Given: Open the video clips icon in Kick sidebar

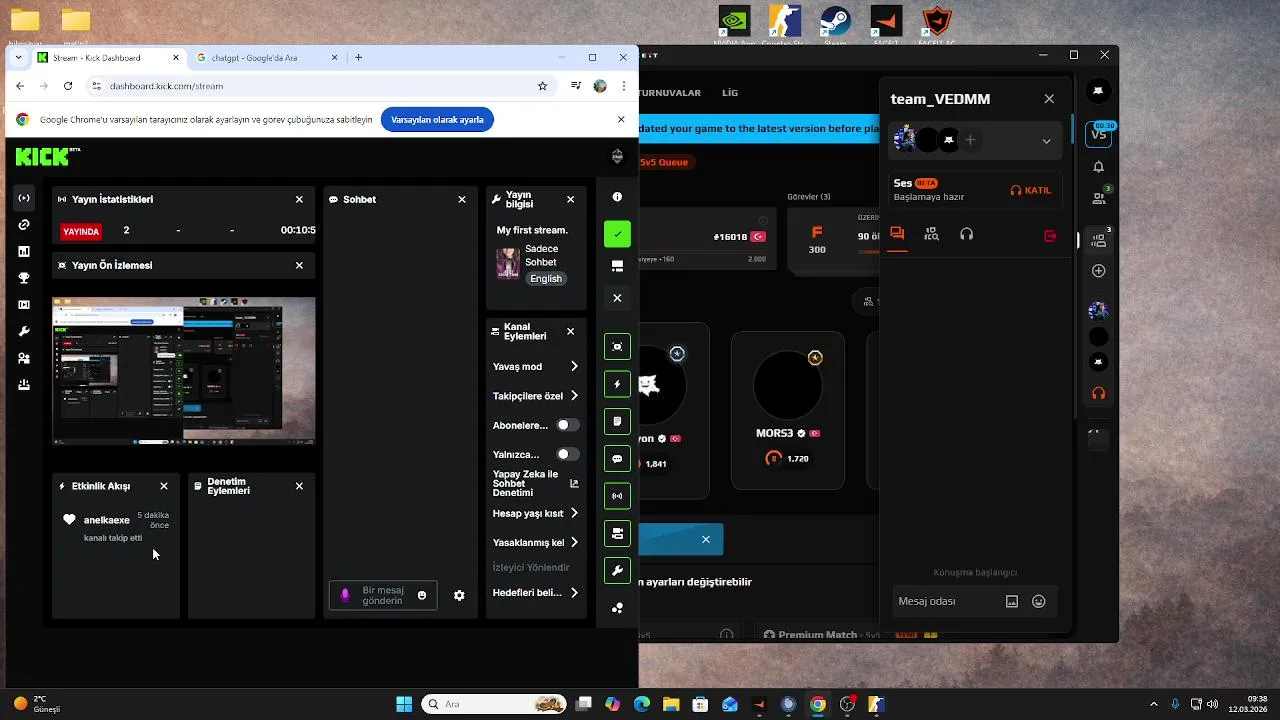Looking at the screenshot, I should point(24,305).
